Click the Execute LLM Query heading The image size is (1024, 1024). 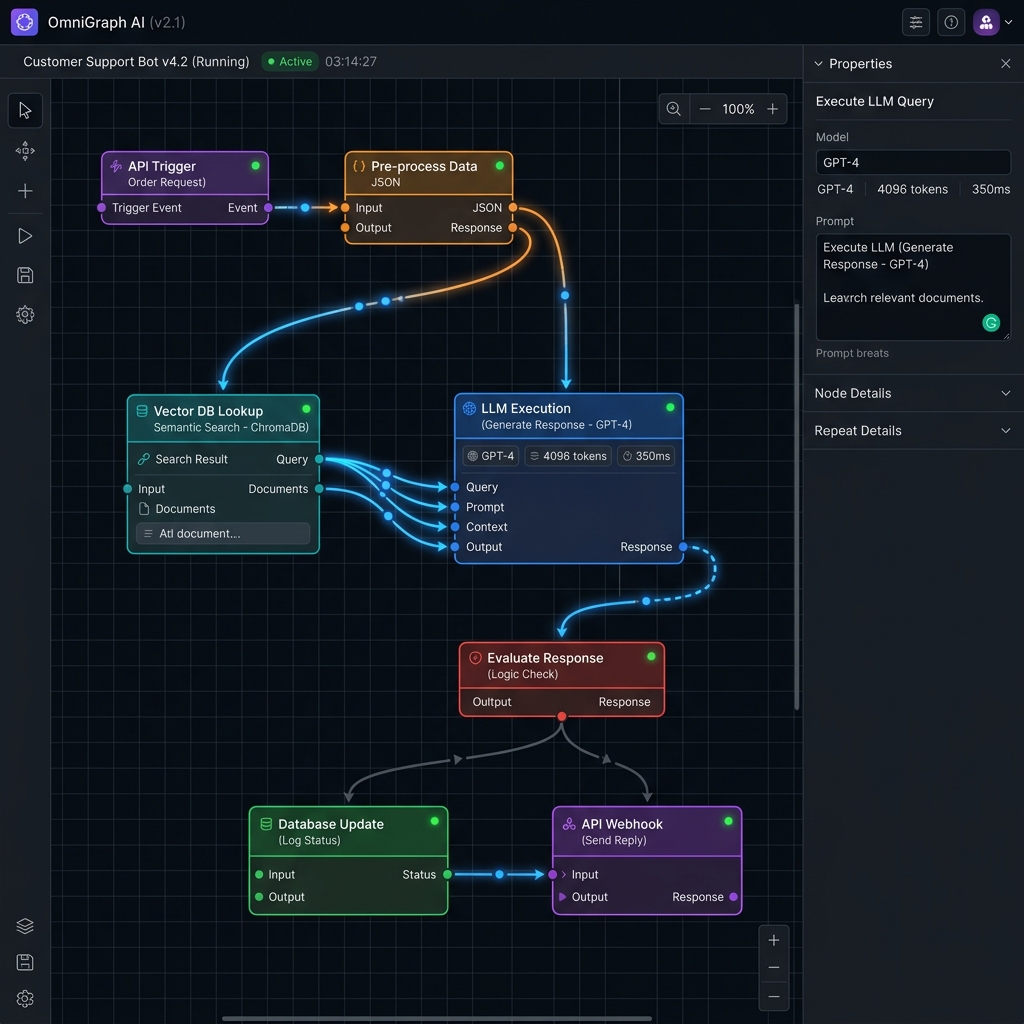(874, 101)
